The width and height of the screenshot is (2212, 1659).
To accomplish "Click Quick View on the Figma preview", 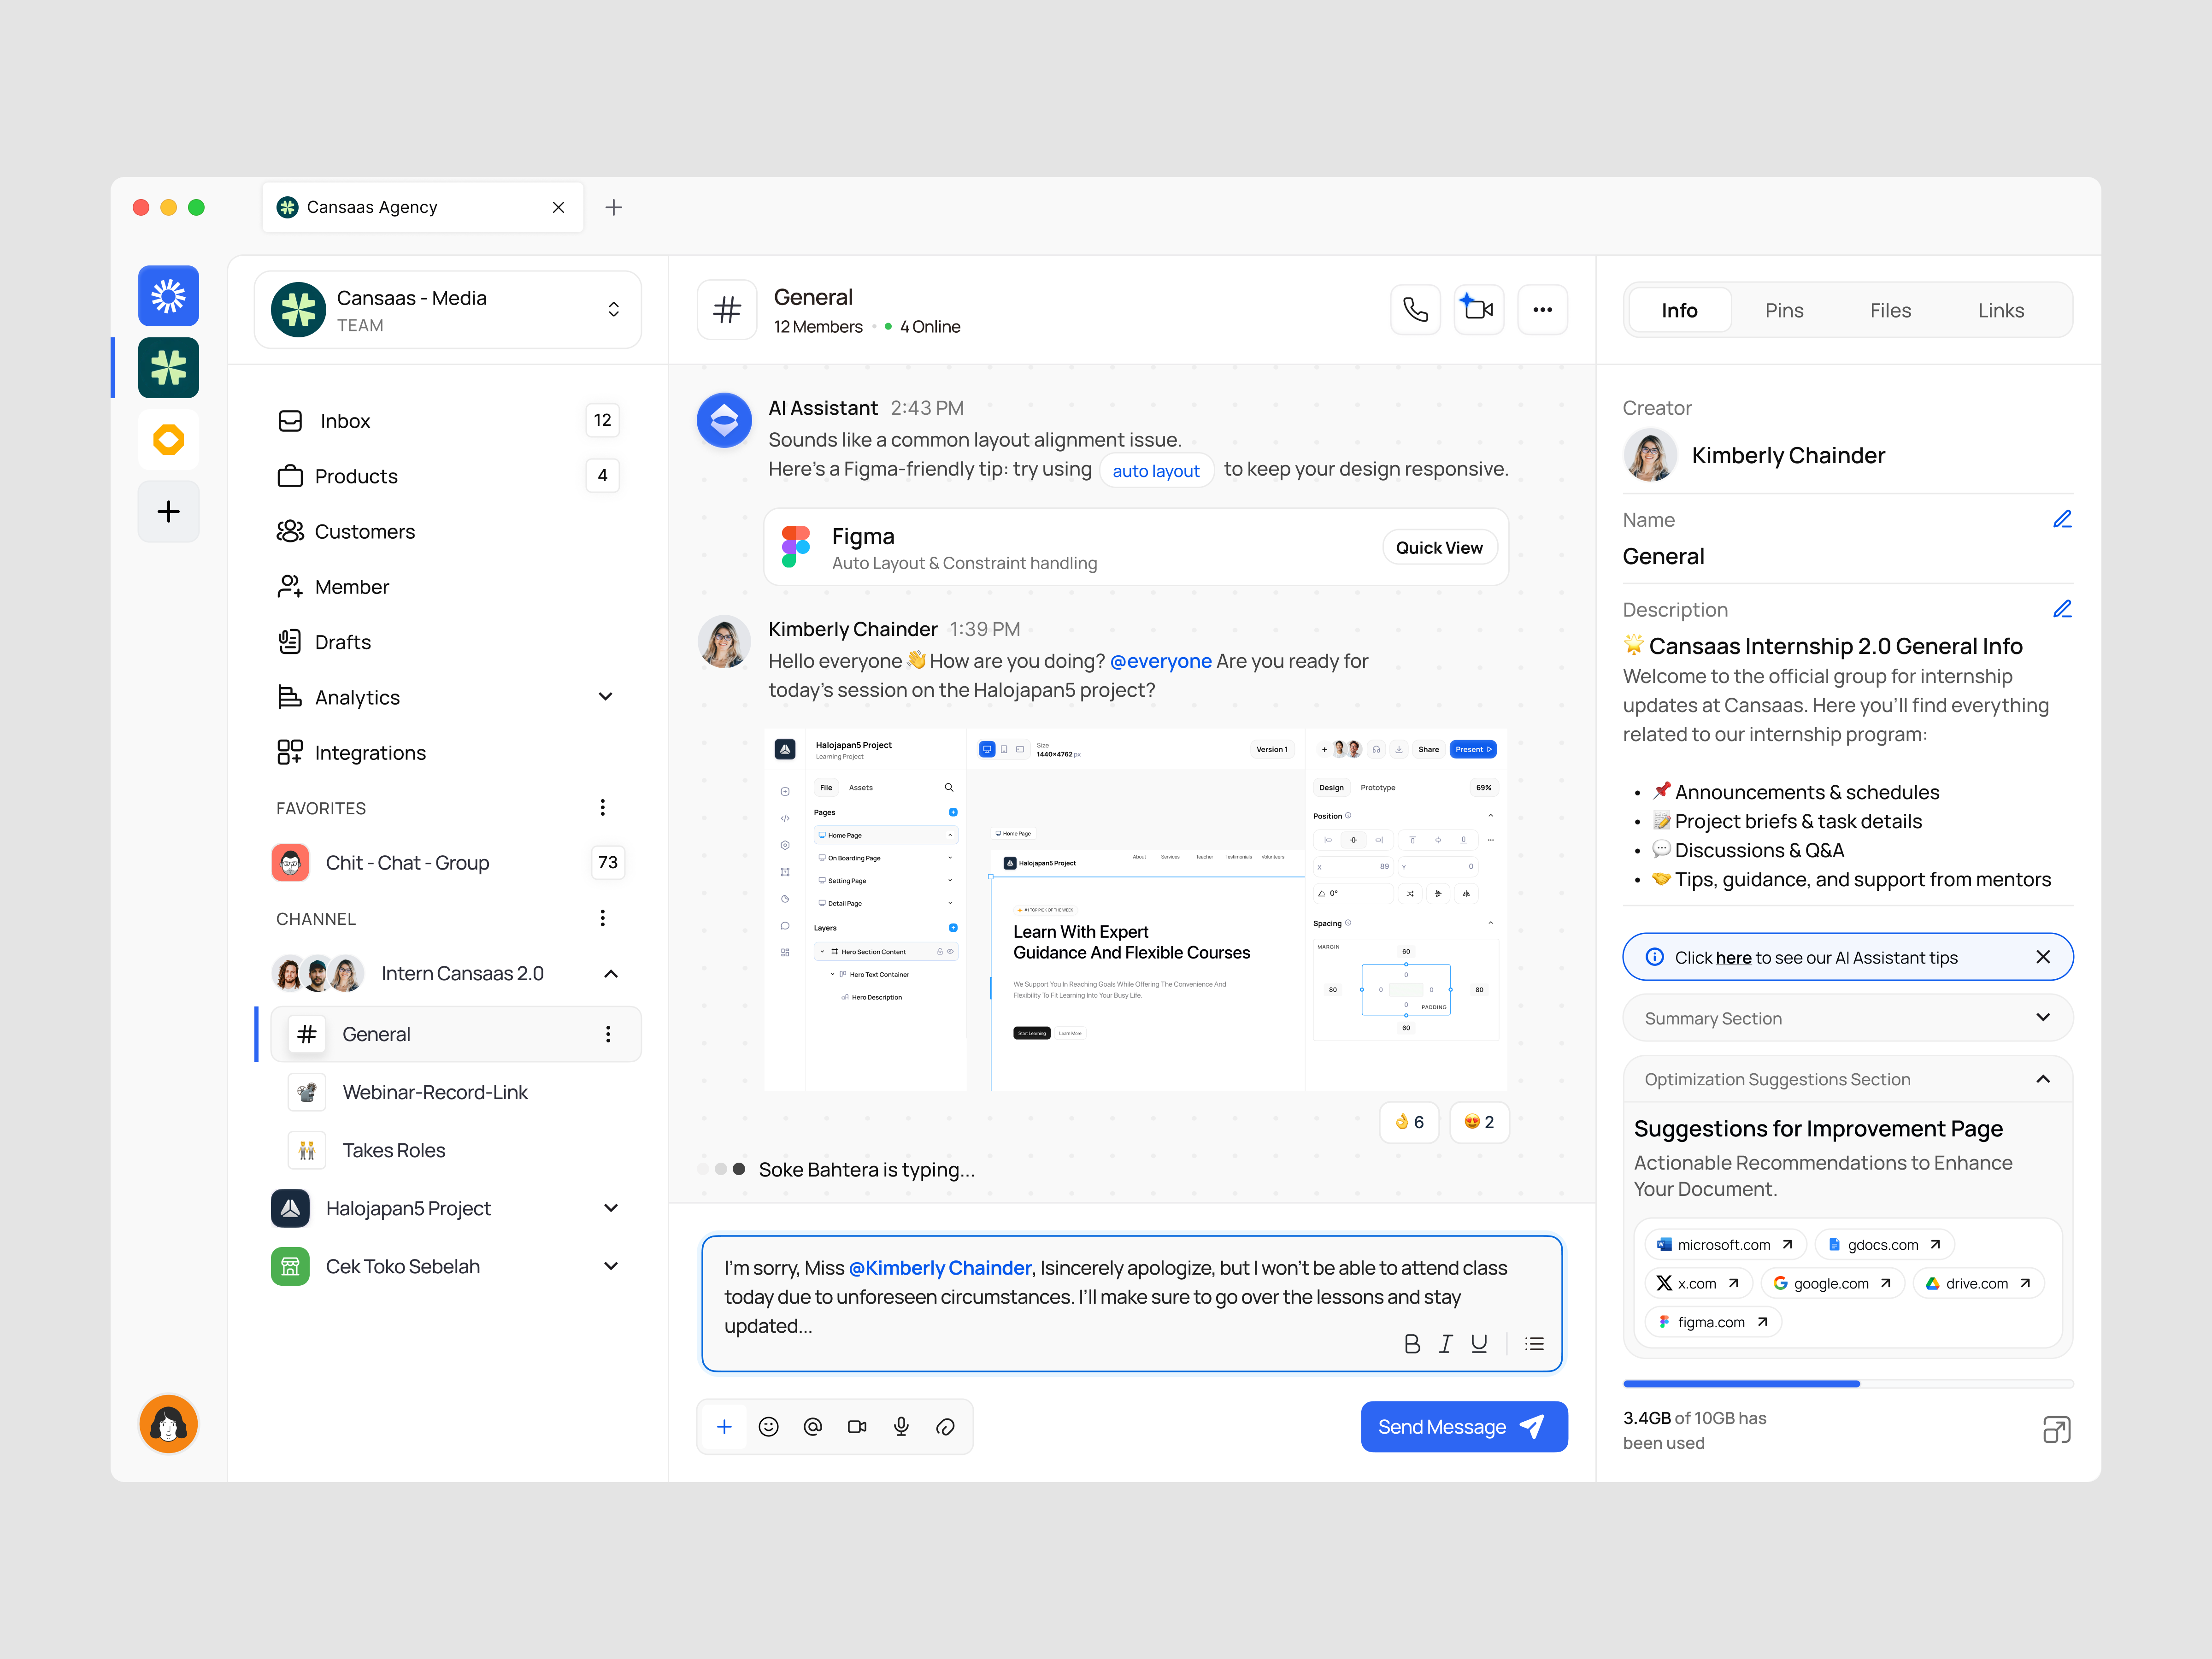I will [1439, 547].
